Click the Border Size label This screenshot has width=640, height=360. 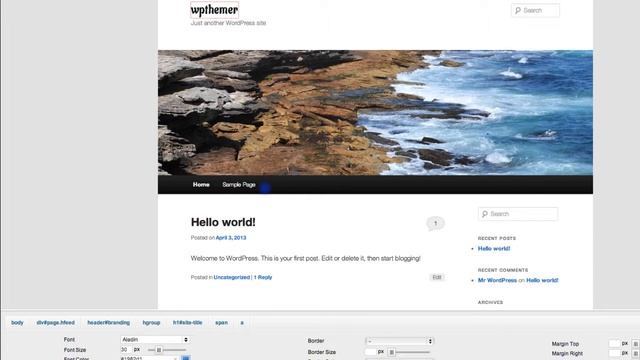click(322, 352)
